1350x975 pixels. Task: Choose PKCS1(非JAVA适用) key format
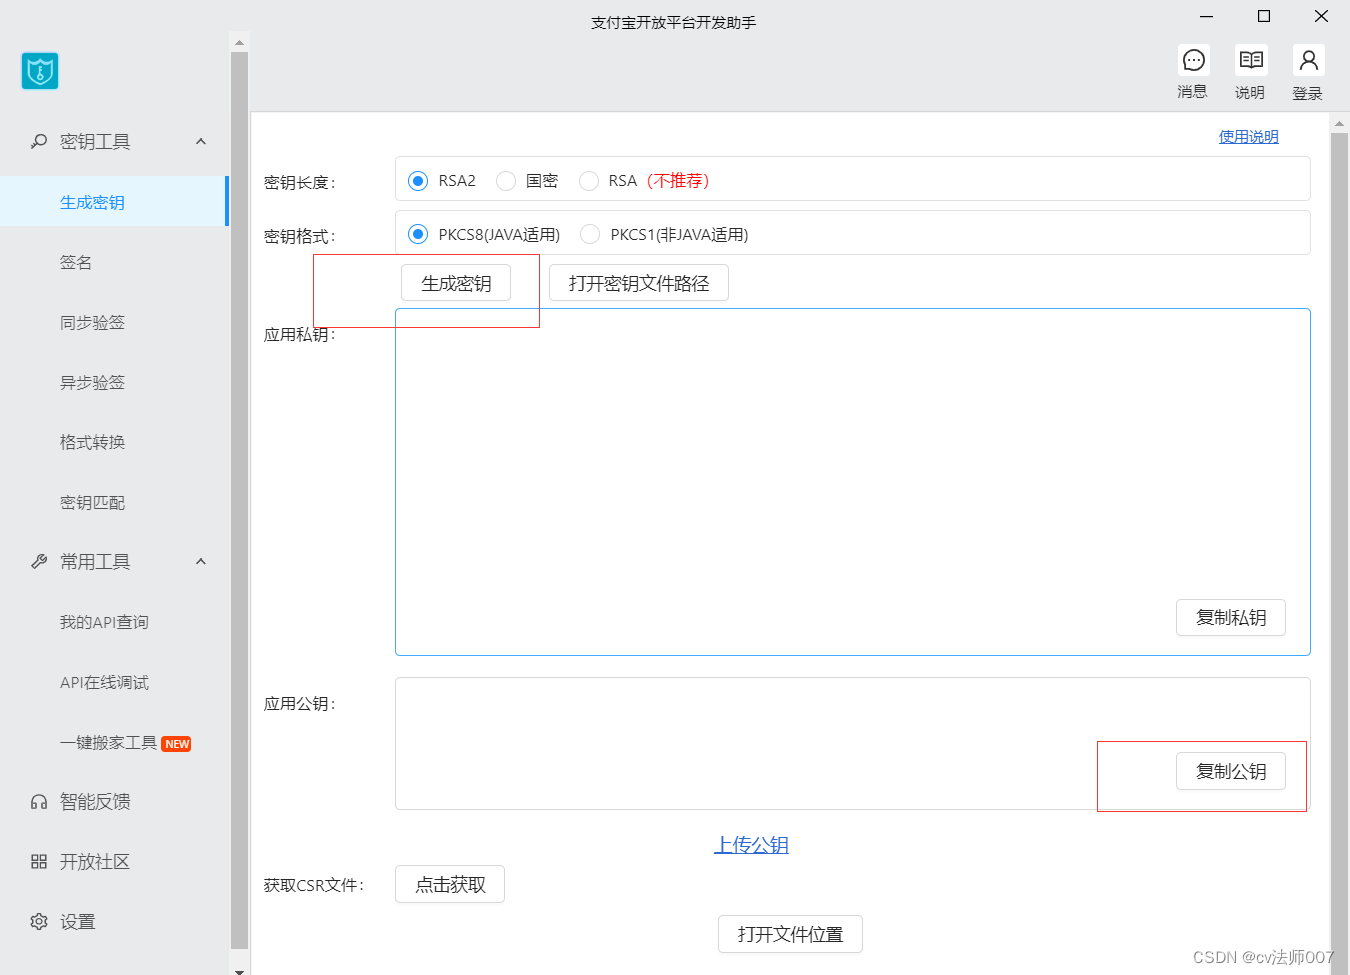coord(590,234)
